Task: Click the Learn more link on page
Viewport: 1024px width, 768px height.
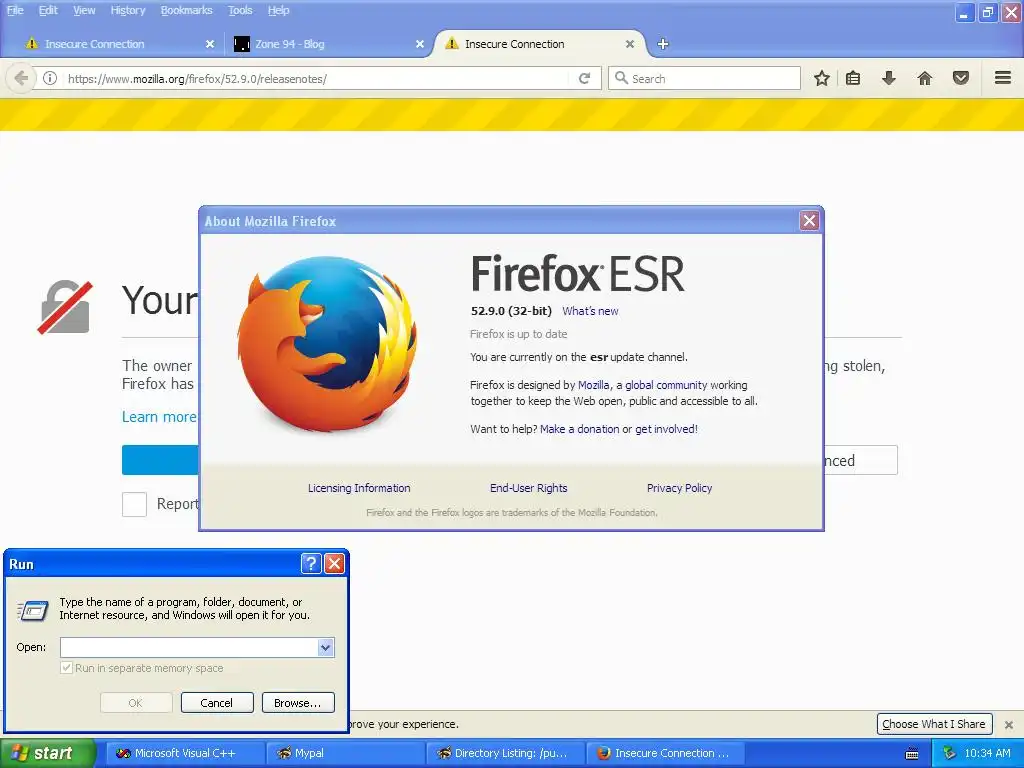Action: [159, 417]
